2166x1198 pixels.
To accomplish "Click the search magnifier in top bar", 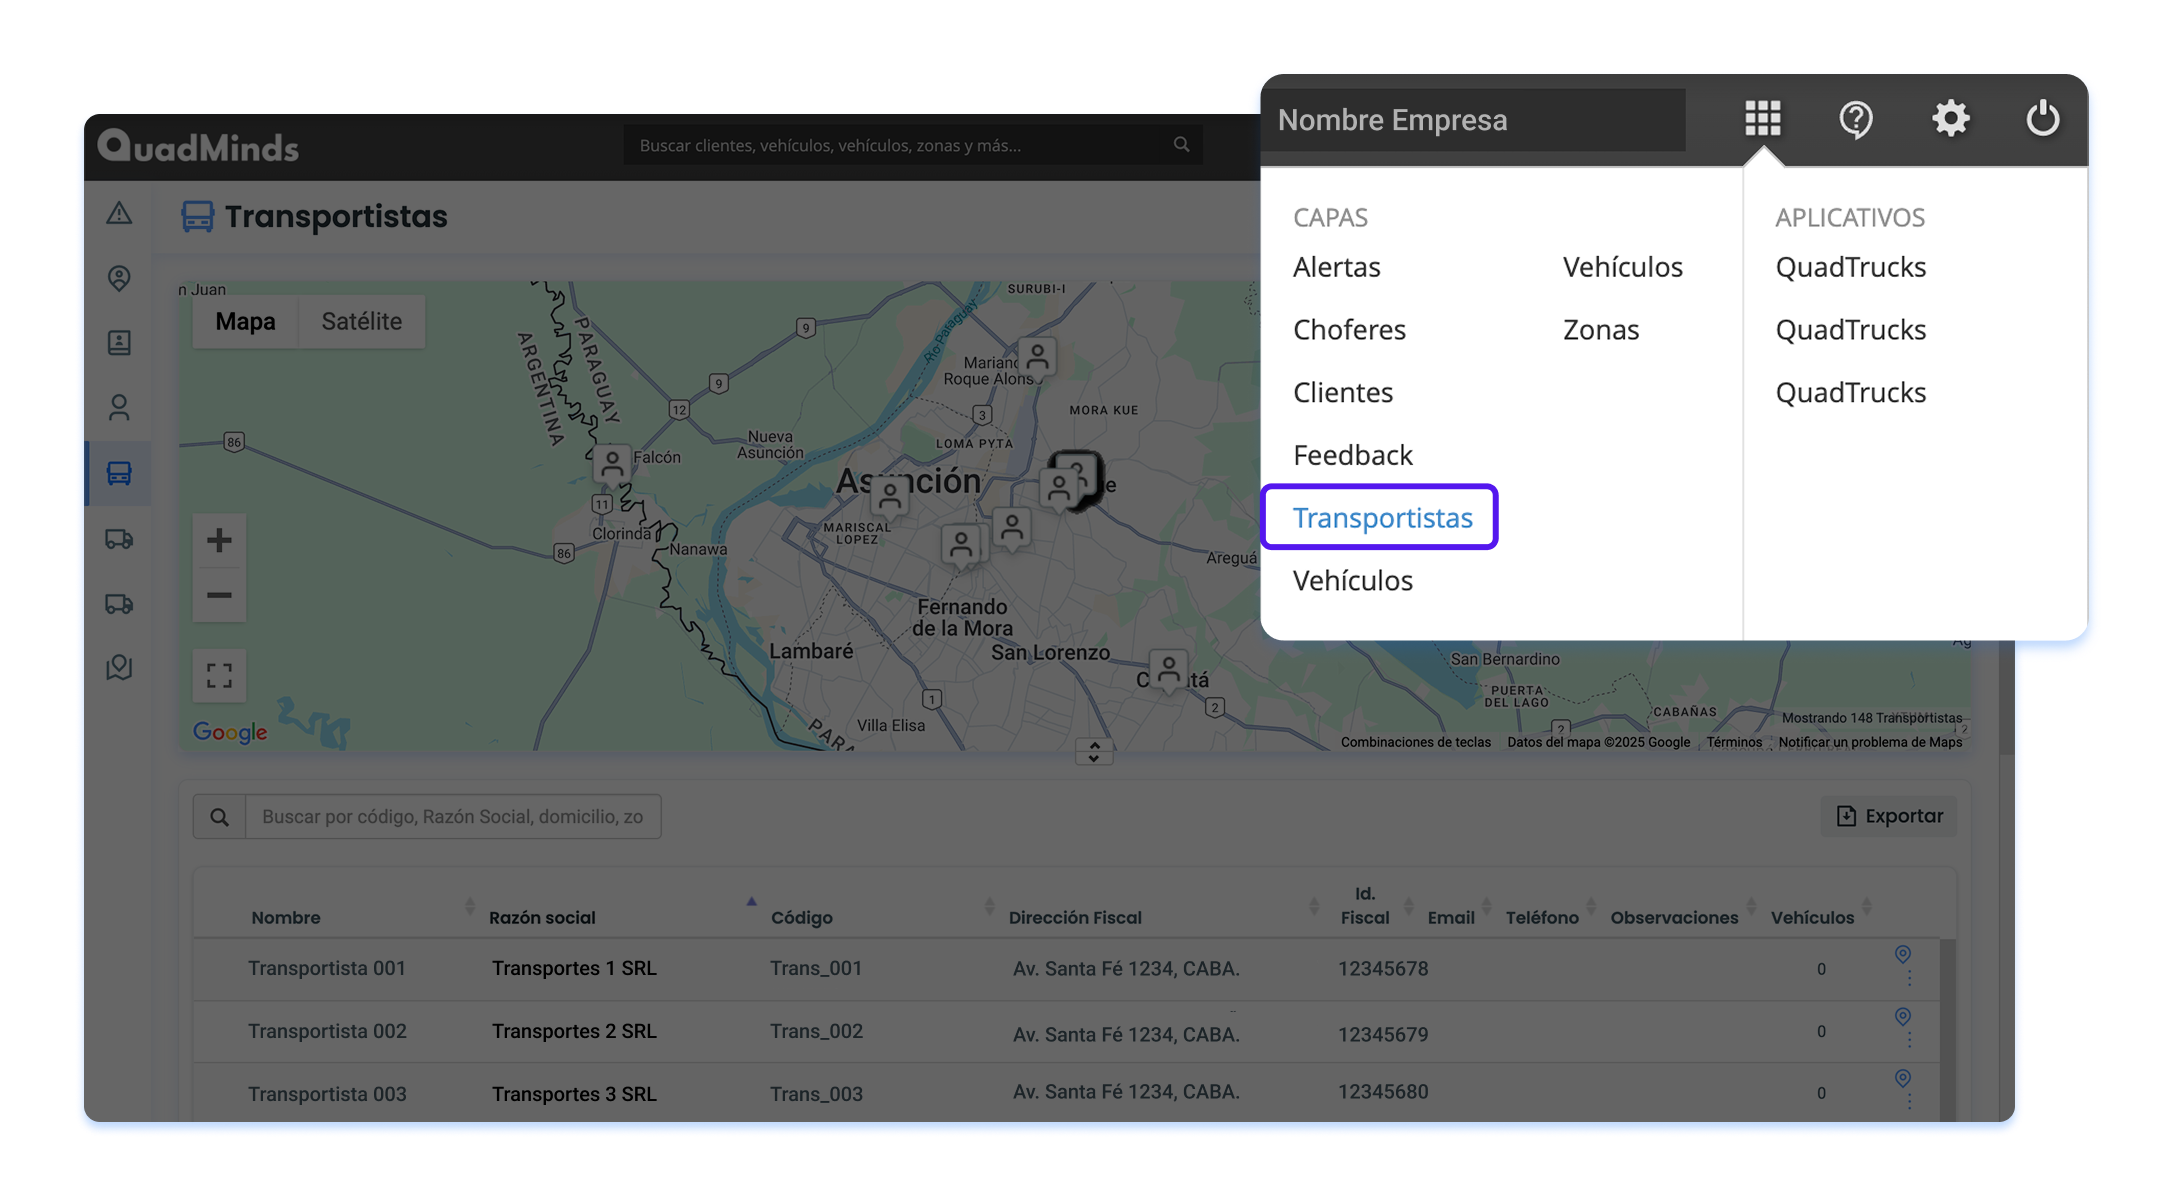I will [1181, 145].
